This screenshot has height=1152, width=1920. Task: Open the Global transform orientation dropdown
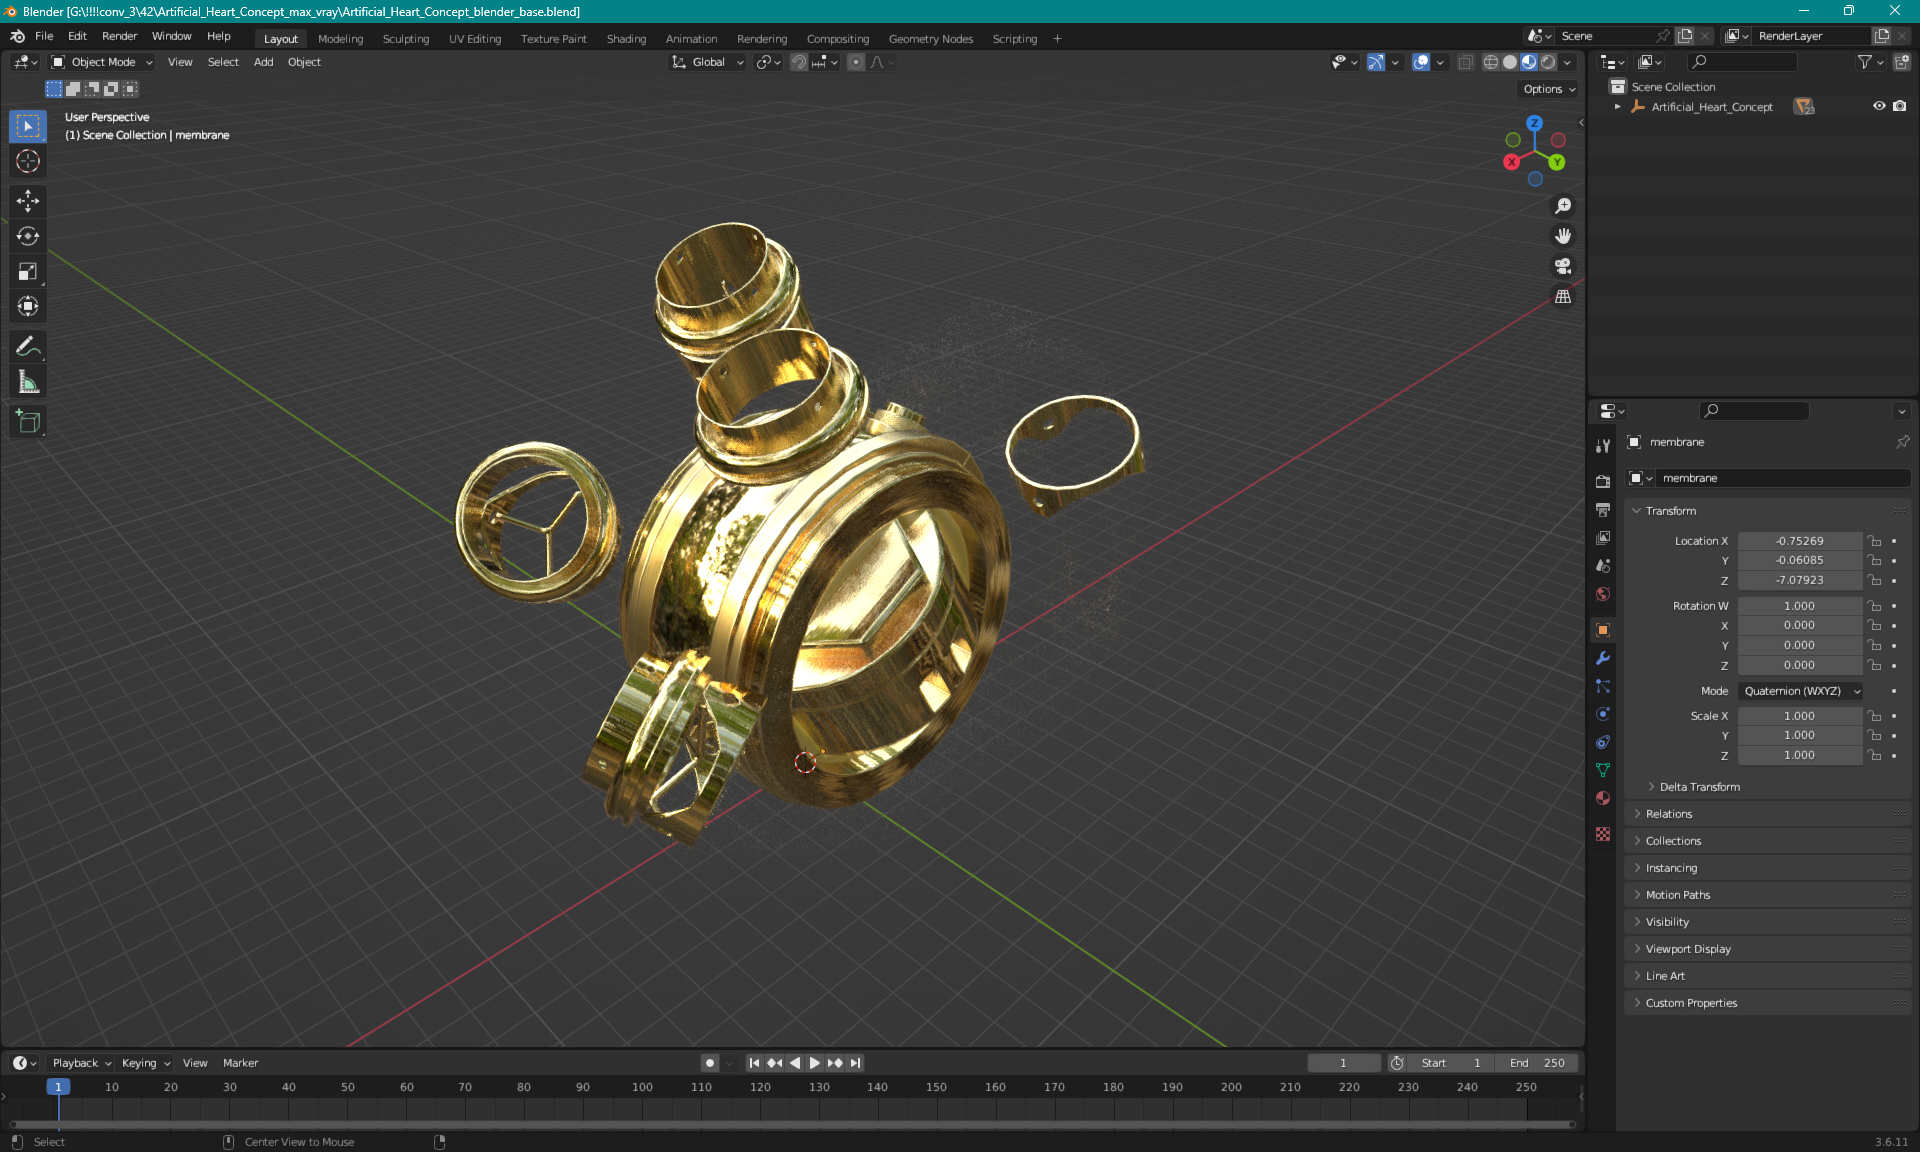click(x=708, y=62)
